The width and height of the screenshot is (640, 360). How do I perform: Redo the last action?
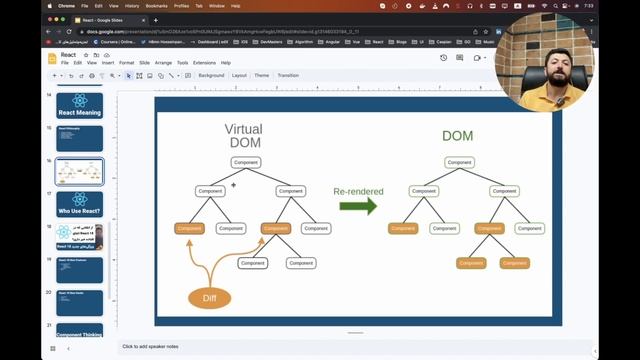[81, 76]
